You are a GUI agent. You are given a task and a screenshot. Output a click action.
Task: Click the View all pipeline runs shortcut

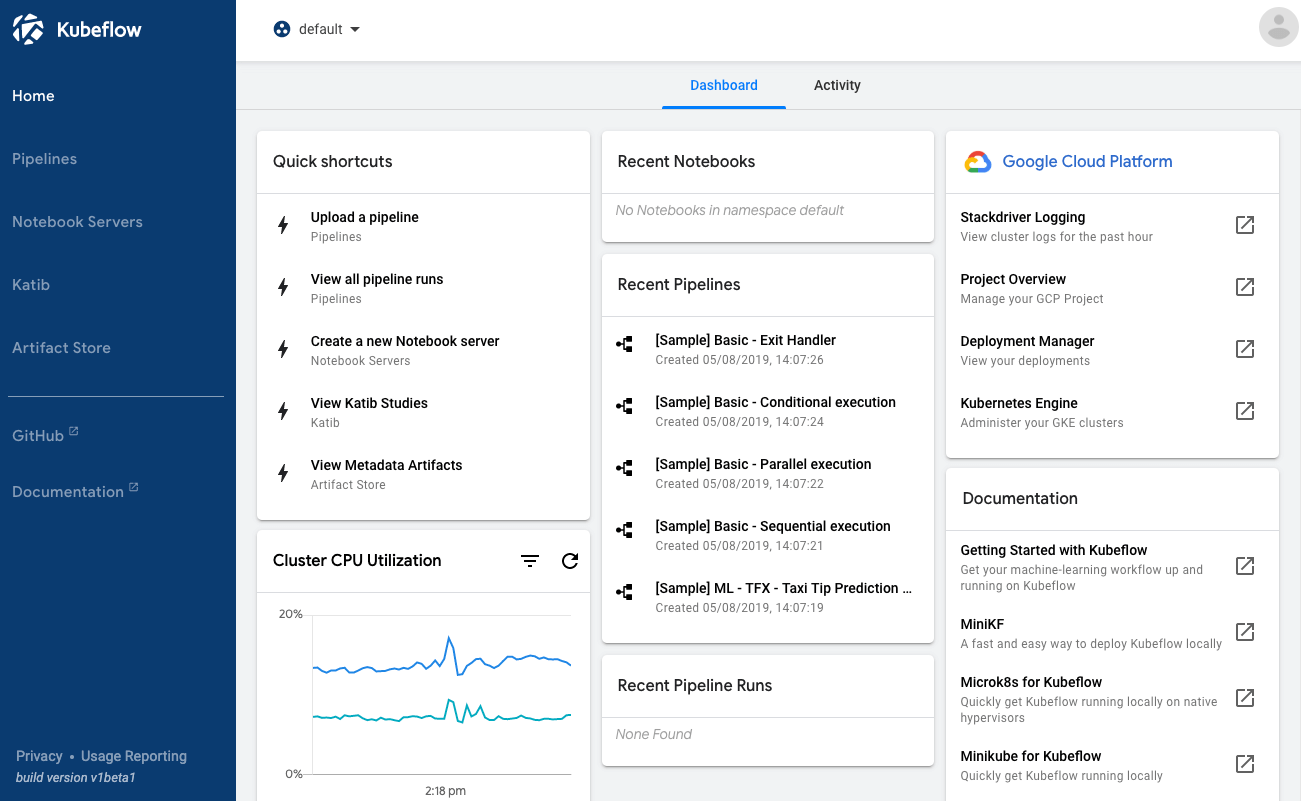coord(423,288)
